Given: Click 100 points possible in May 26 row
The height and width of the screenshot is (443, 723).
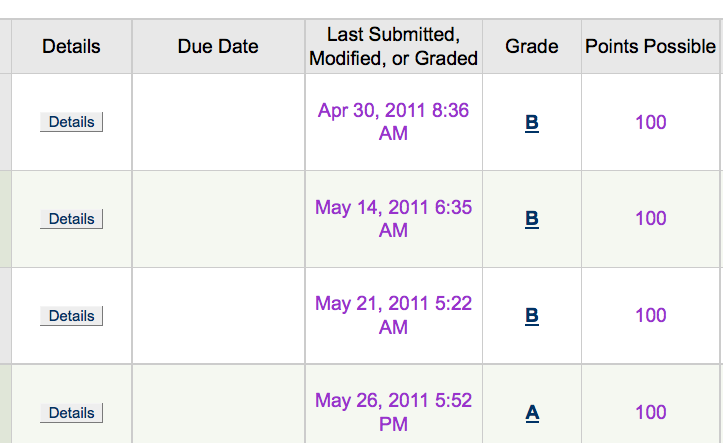Looking at the screenshot, I should pos(651,412).
